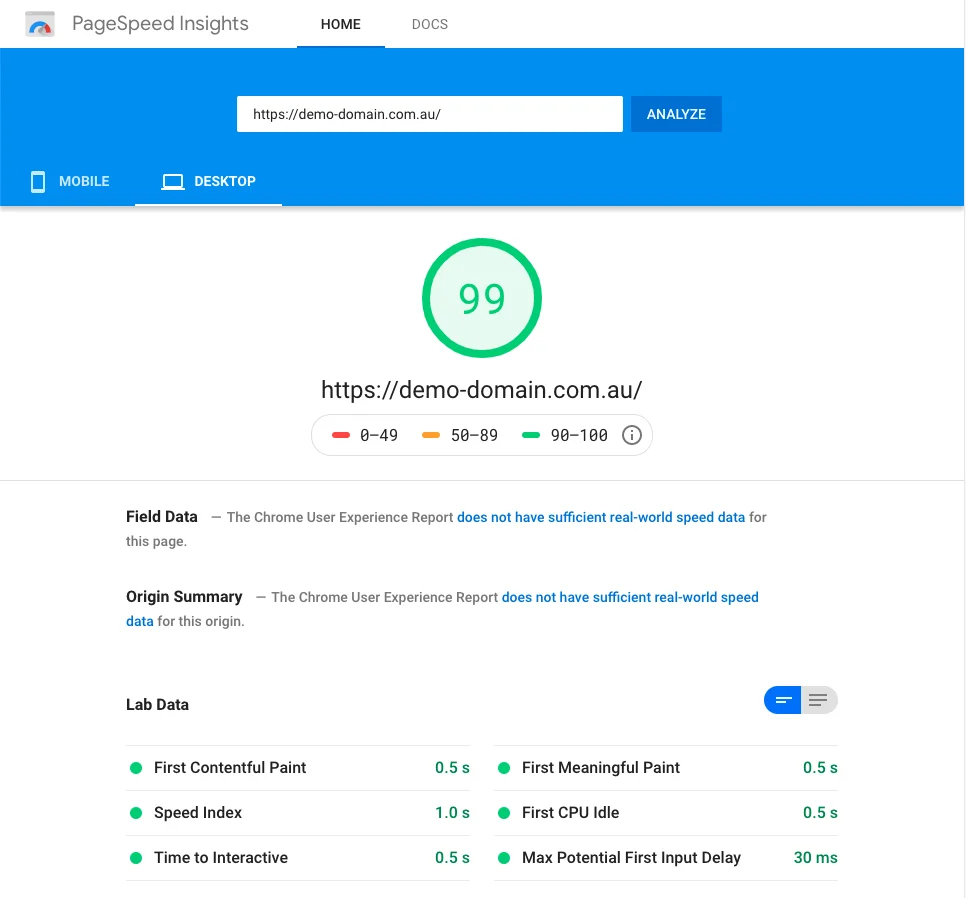Click the green dot beside First Contentful Paint

point(136,768)
